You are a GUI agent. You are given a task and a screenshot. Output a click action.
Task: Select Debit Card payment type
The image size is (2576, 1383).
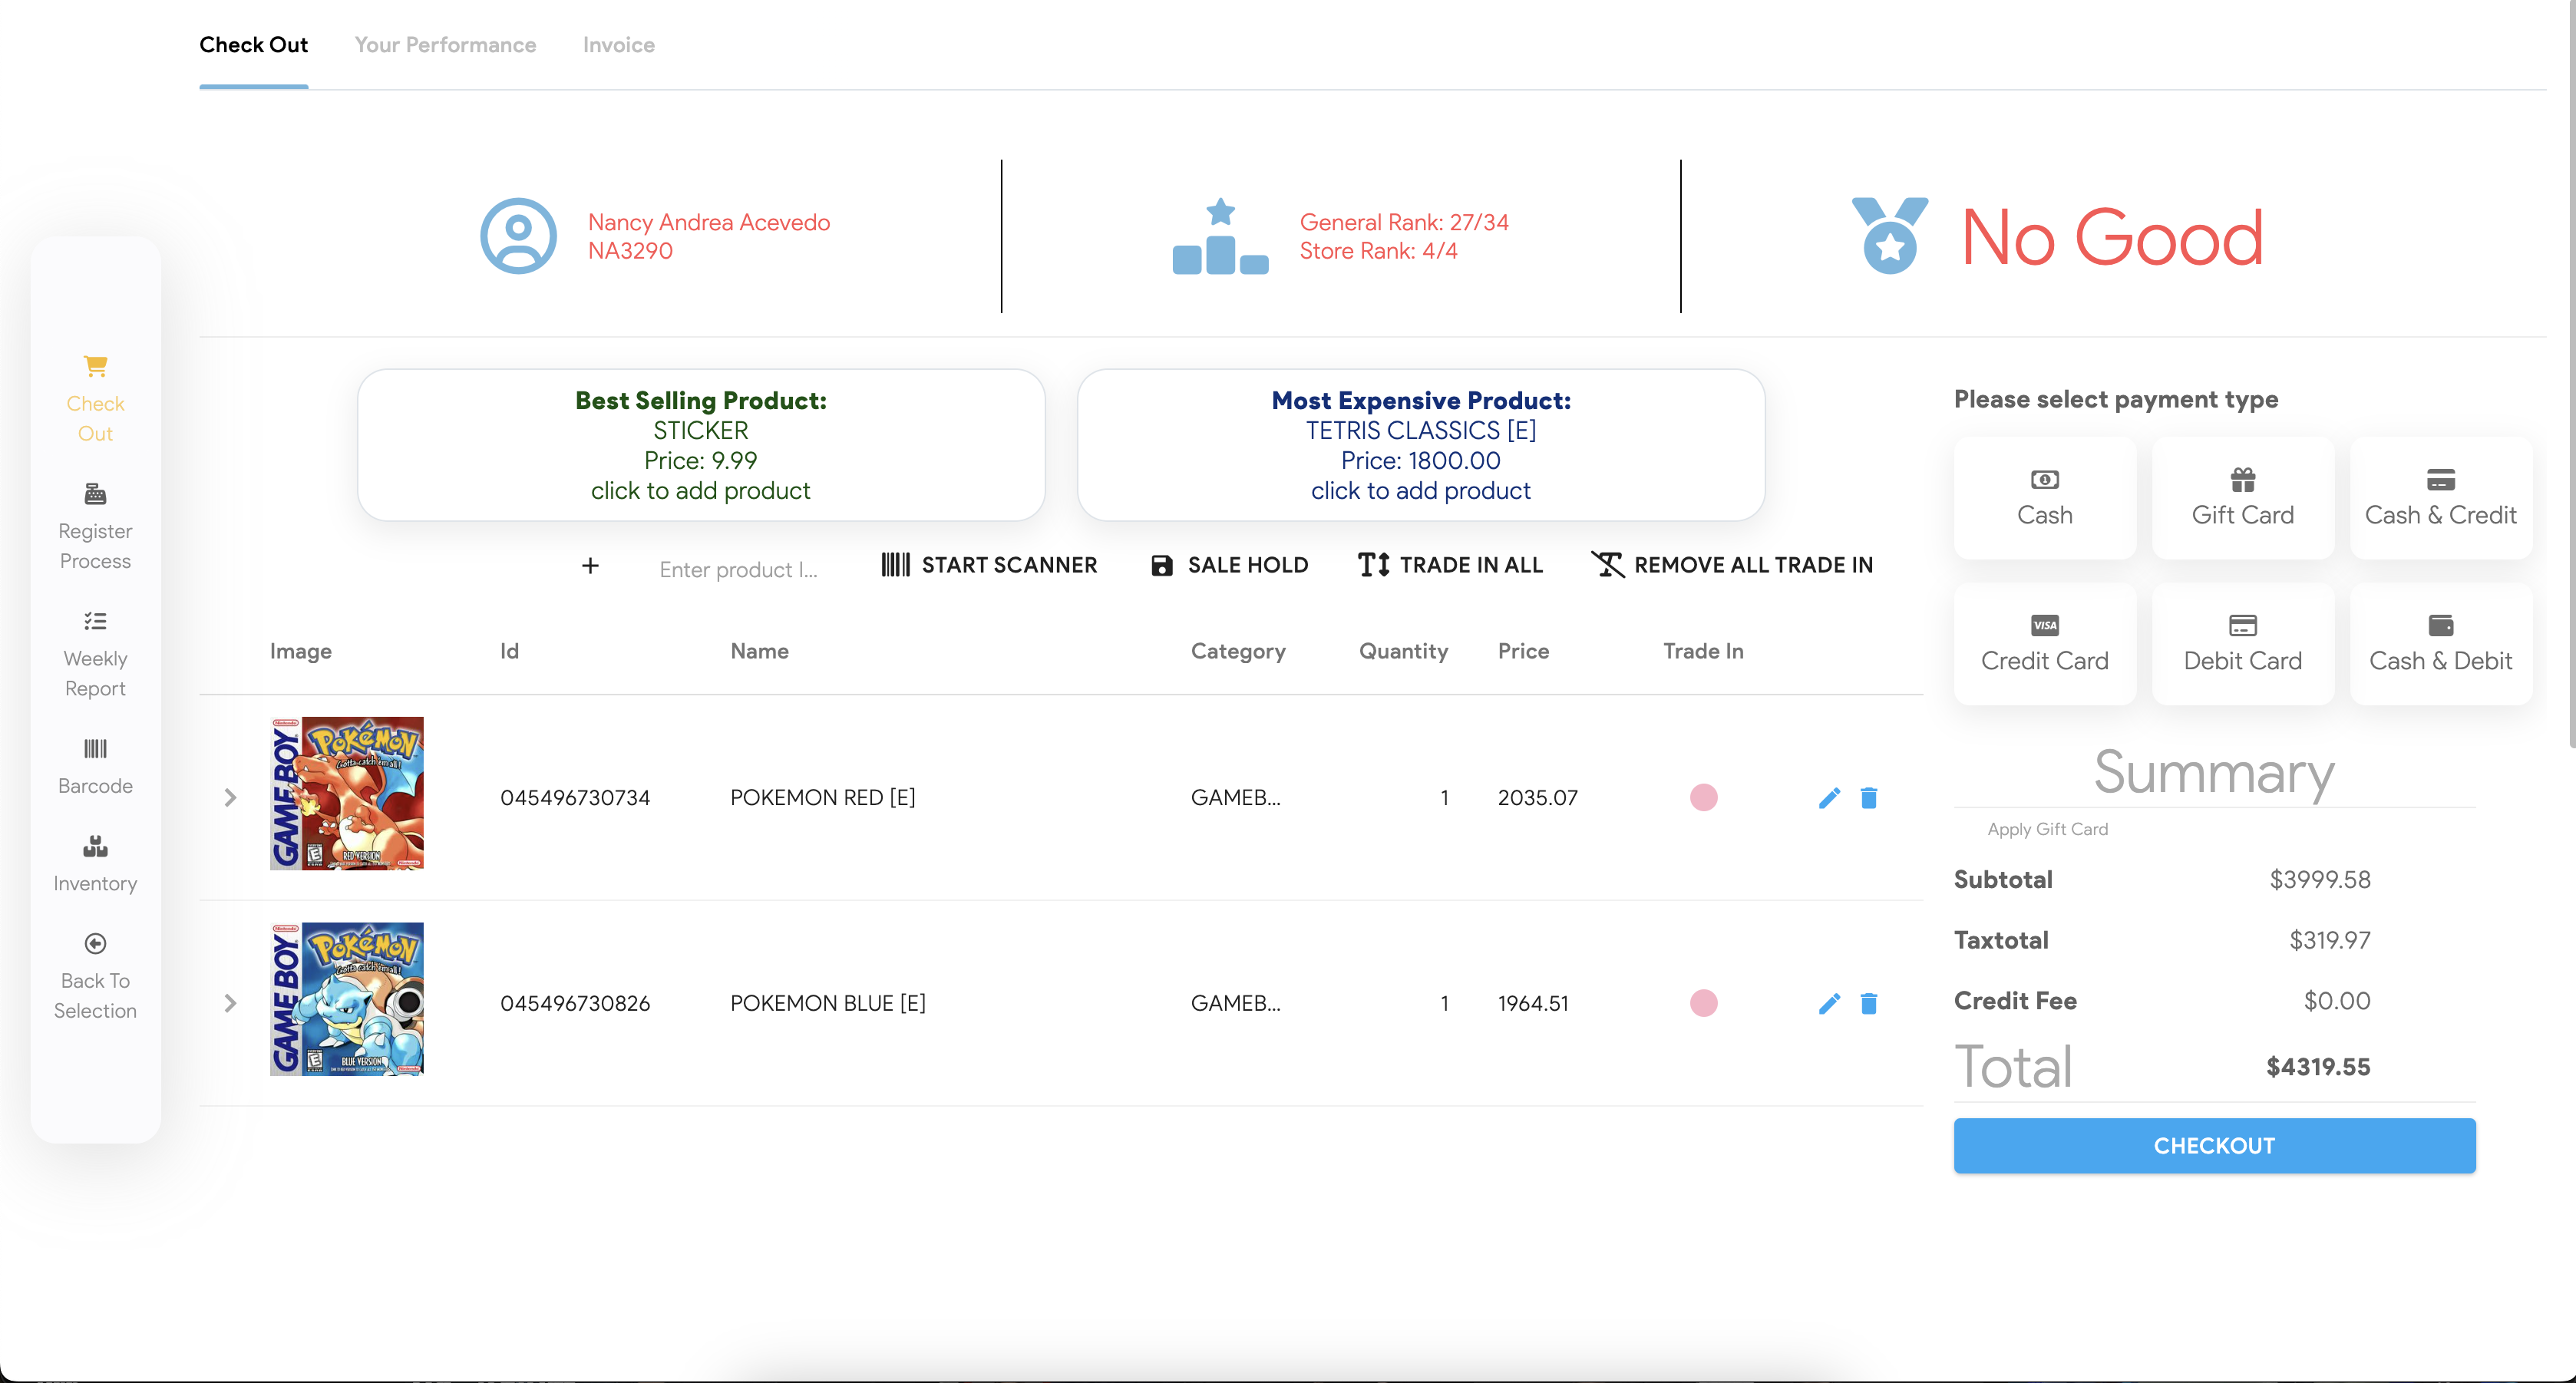pyautogui.click(x=2242, y=644)
